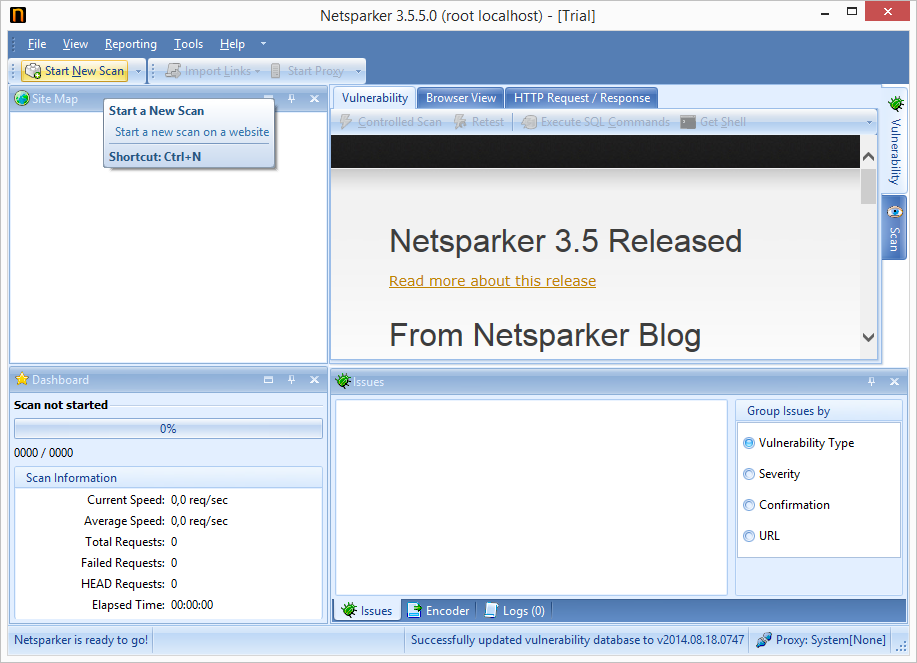The height and width of the screenshot is (663, 917).
Task: Click Import Links in the toolbar
Action: point(209,71)
